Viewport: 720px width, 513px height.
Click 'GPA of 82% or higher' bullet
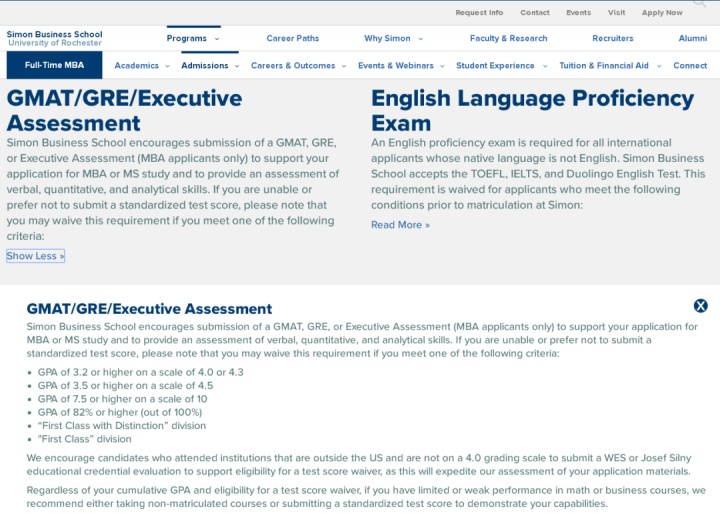tap(120, 412)
